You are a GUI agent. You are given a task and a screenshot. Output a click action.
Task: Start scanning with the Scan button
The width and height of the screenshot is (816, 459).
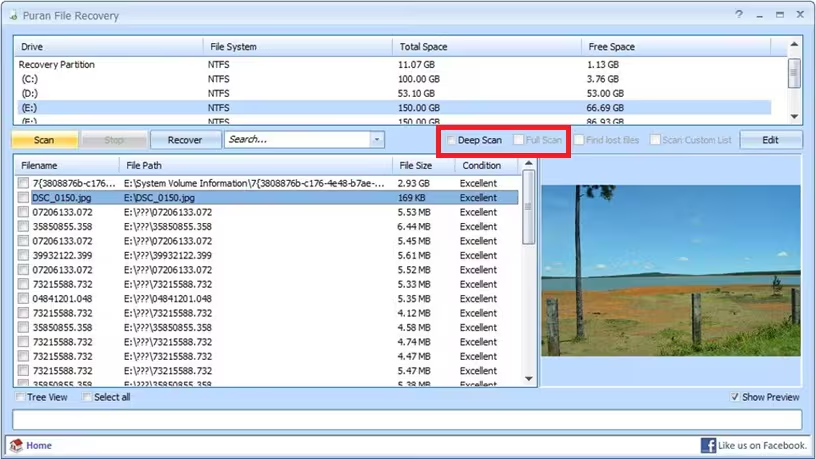tap(44, 140)
